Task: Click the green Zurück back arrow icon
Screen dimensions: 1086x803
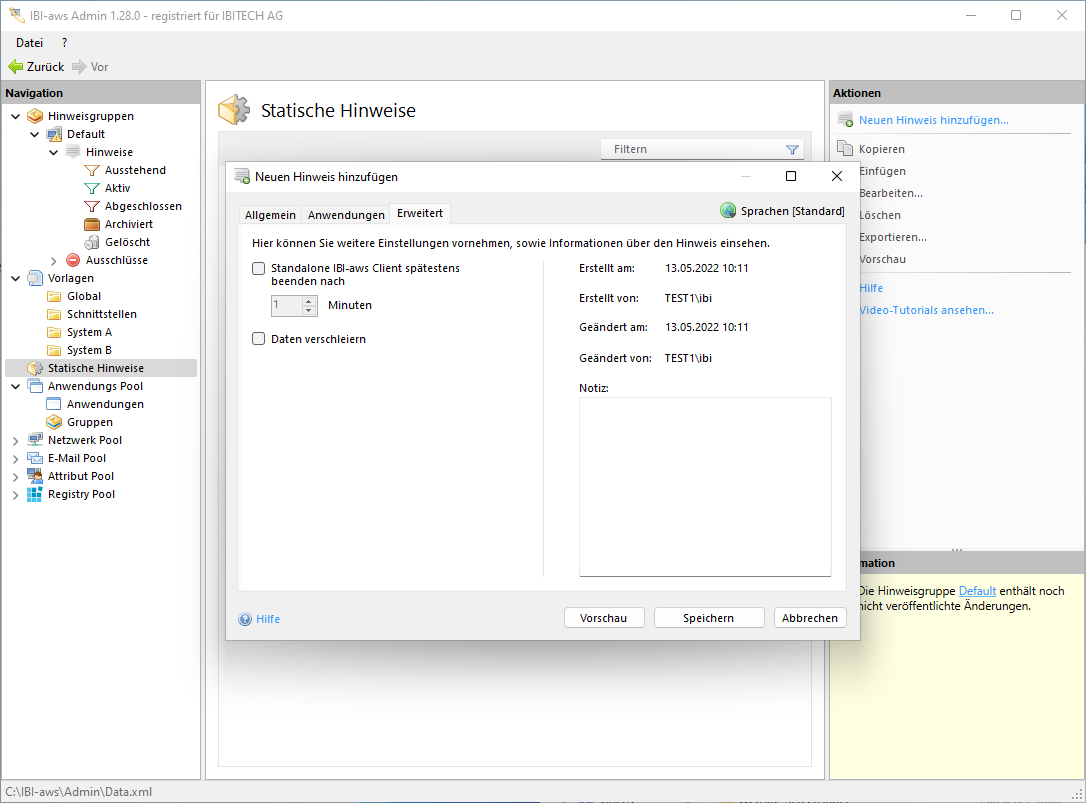Action: click(x=15, y=67)
